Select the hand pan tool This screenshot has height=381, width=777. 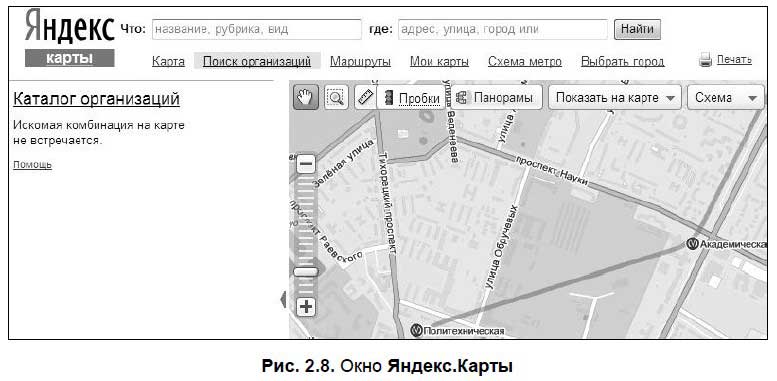306,97
